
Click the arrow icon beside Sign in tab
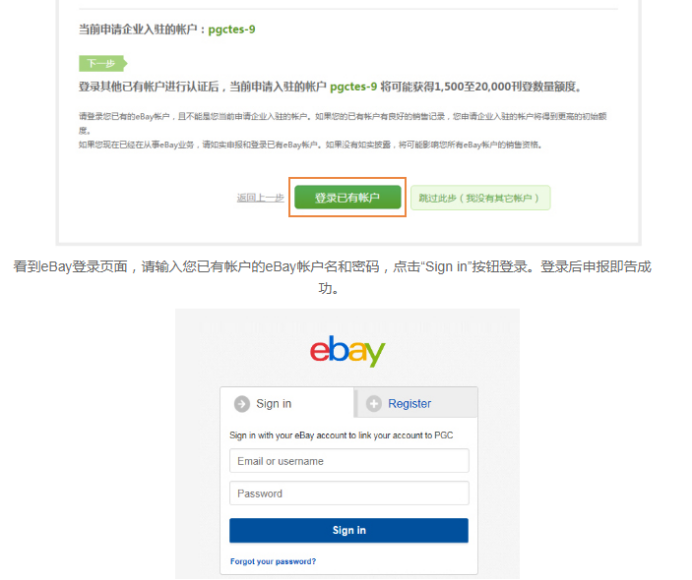(x=242, y=404)
